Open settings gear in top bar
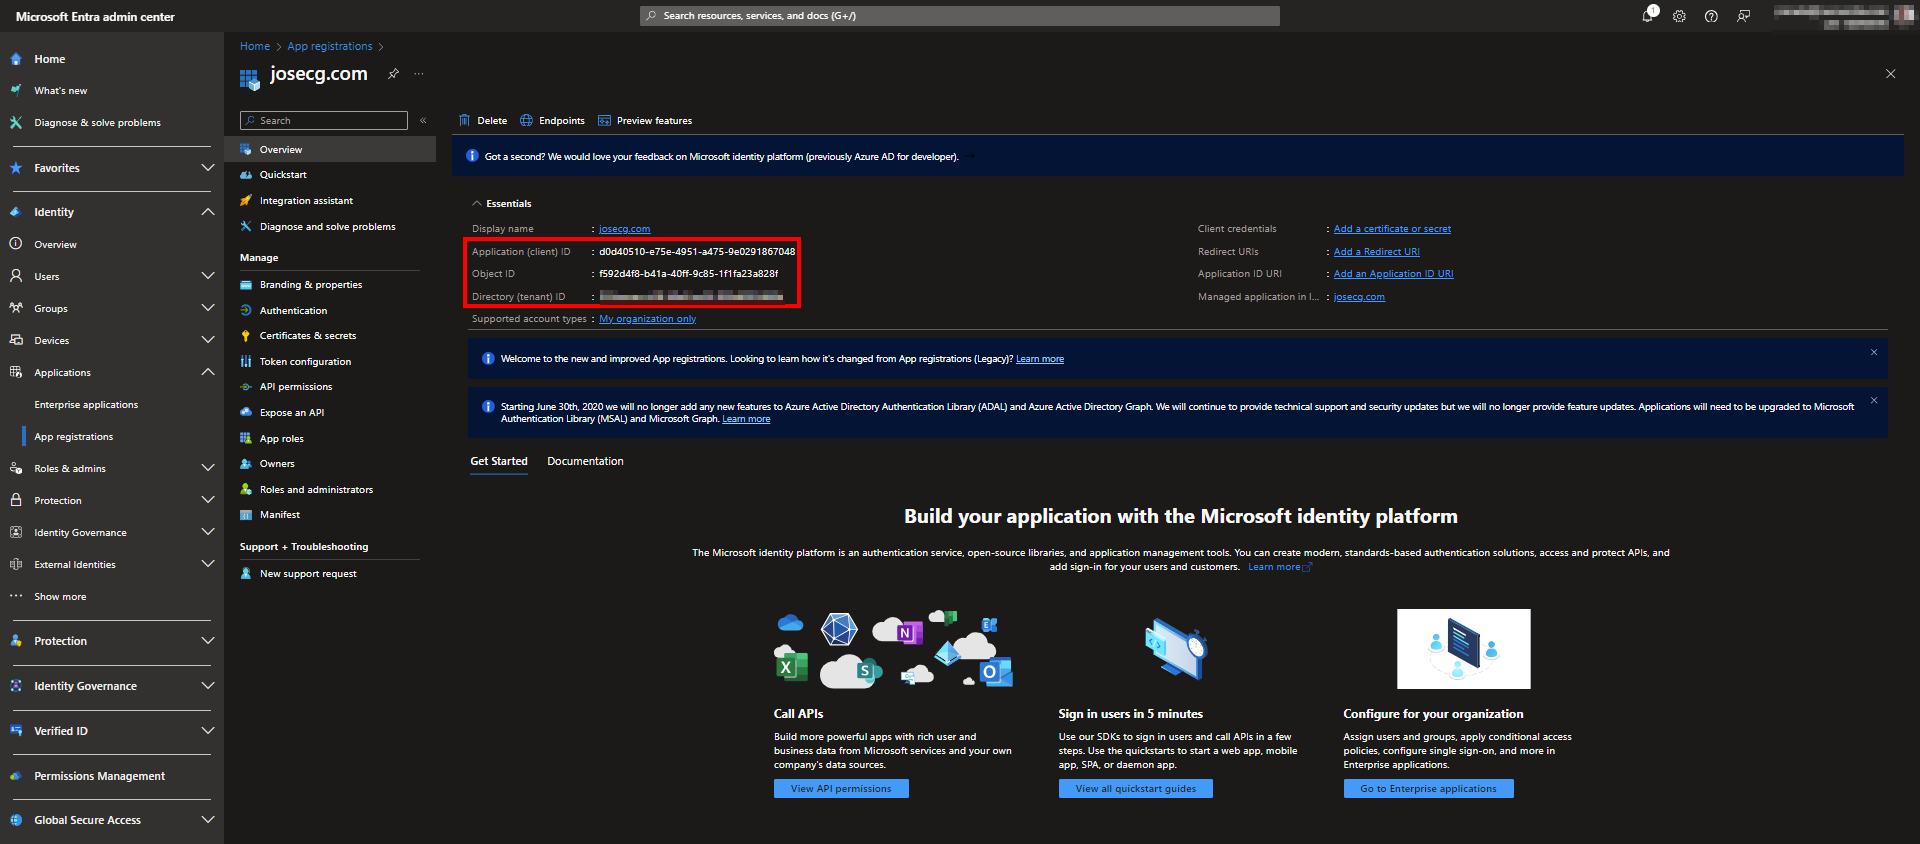Image resolution: width=1920 pixels, height=844 pixels. (1679, 16)
